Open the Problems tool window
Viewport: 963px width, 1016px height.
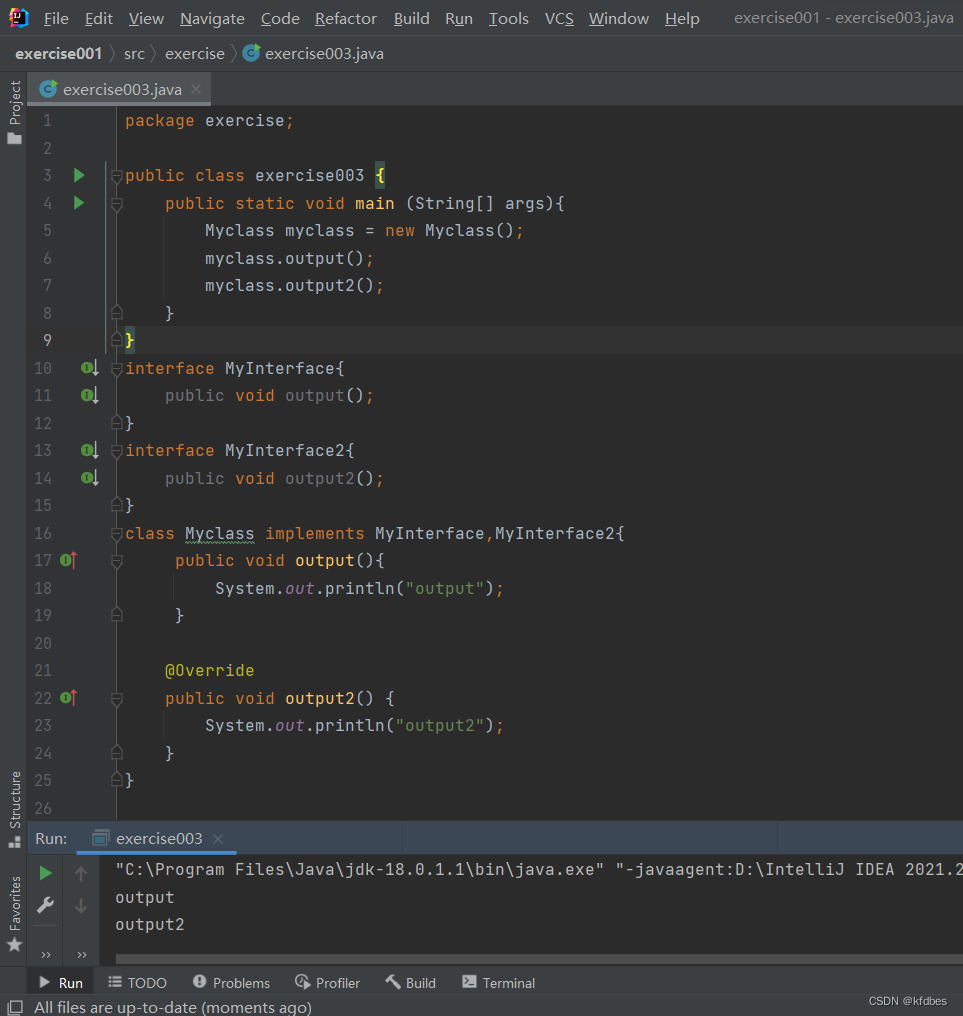coord(231,983)
